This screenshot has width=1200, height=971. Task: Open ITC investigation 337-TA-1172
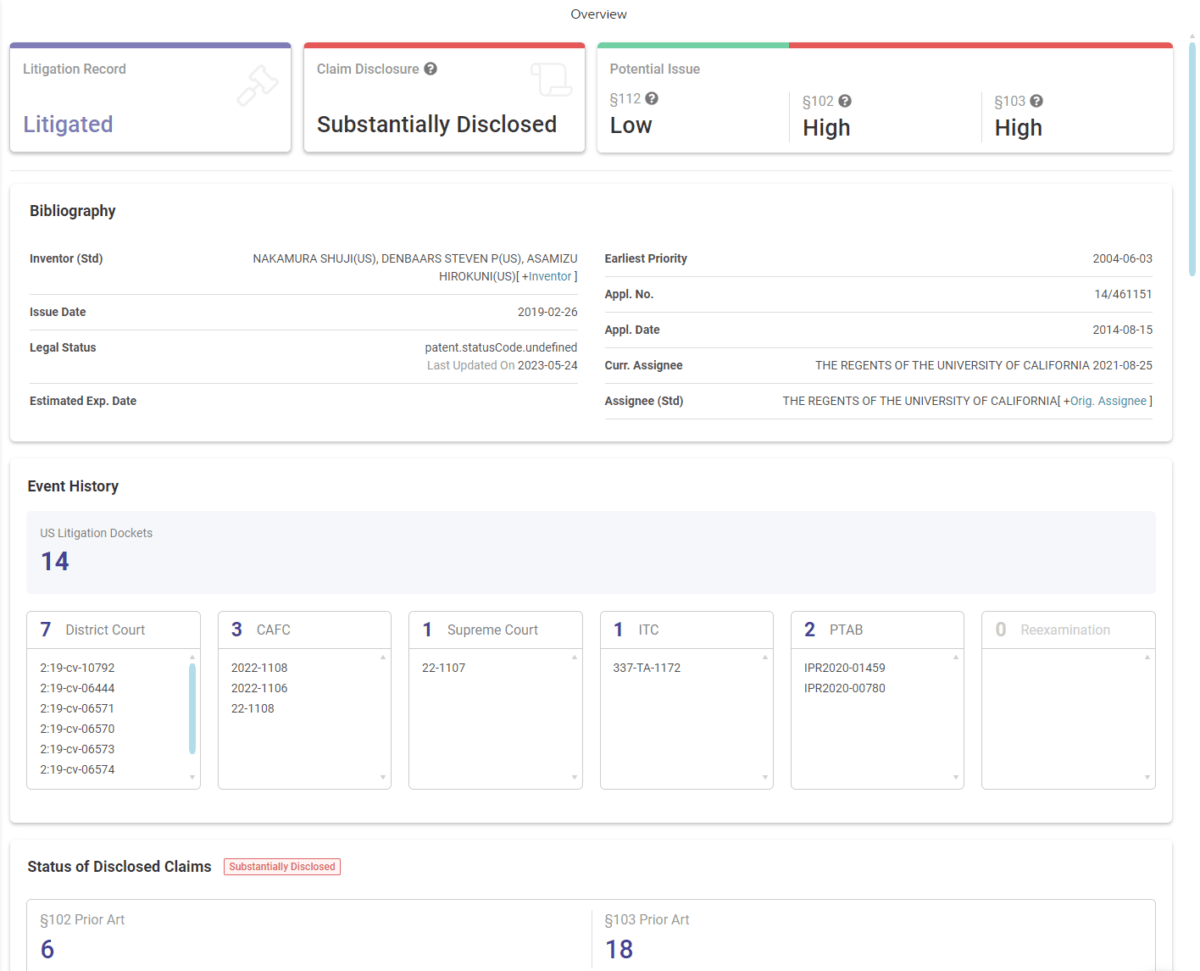(x=646, y=668)
